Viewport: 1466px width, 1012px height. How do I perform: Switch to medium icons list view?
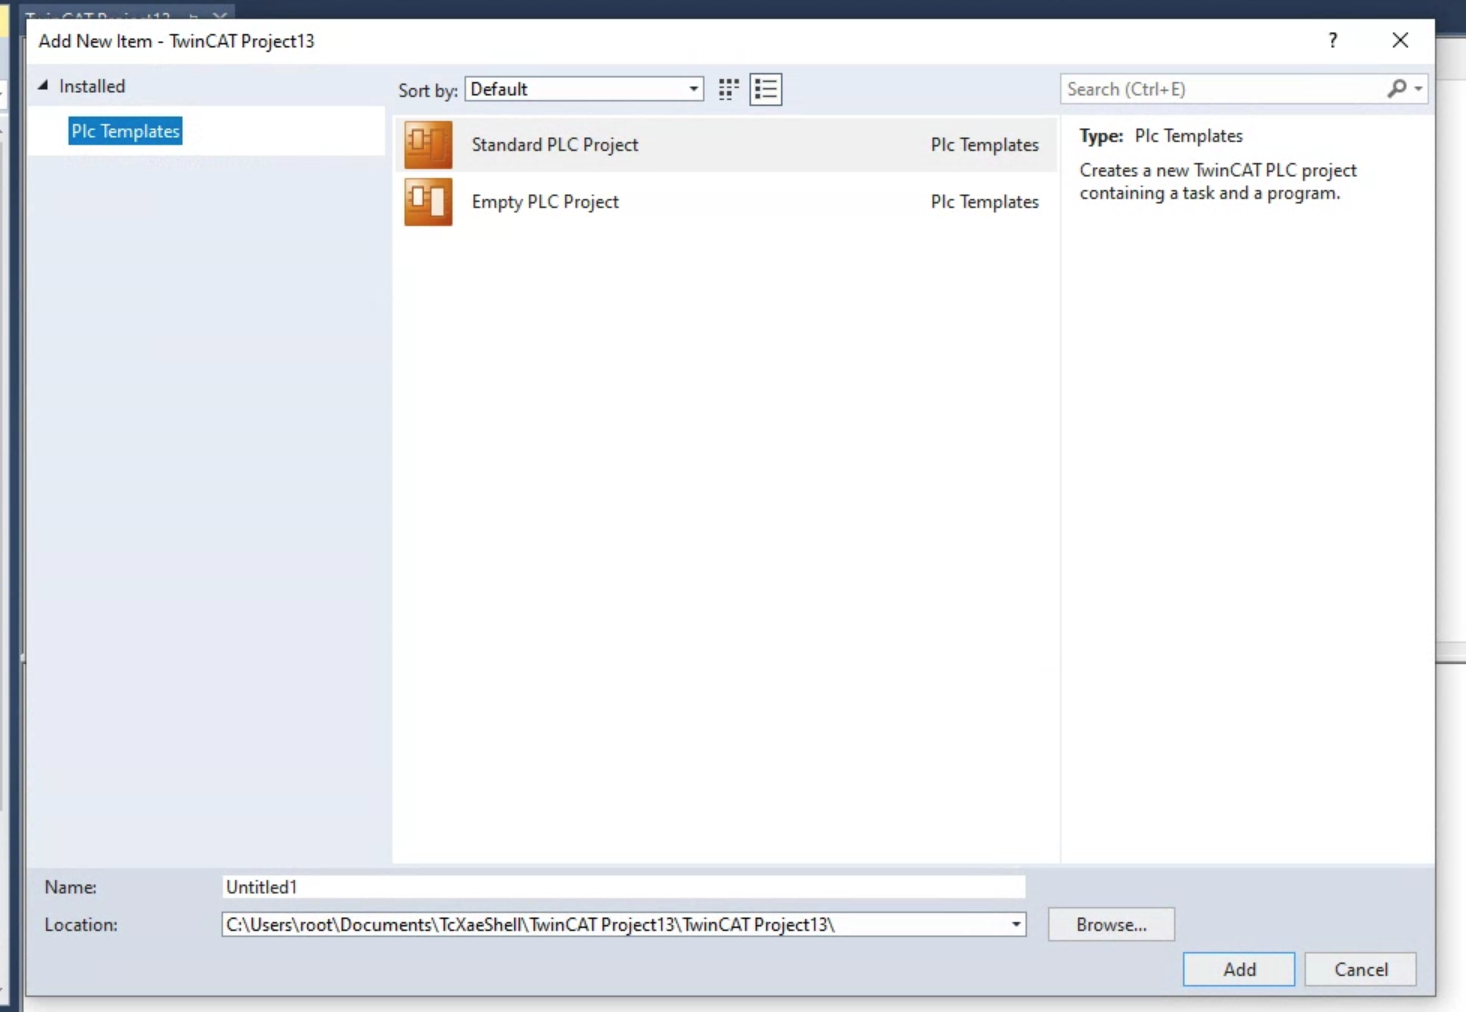(766, 89)
